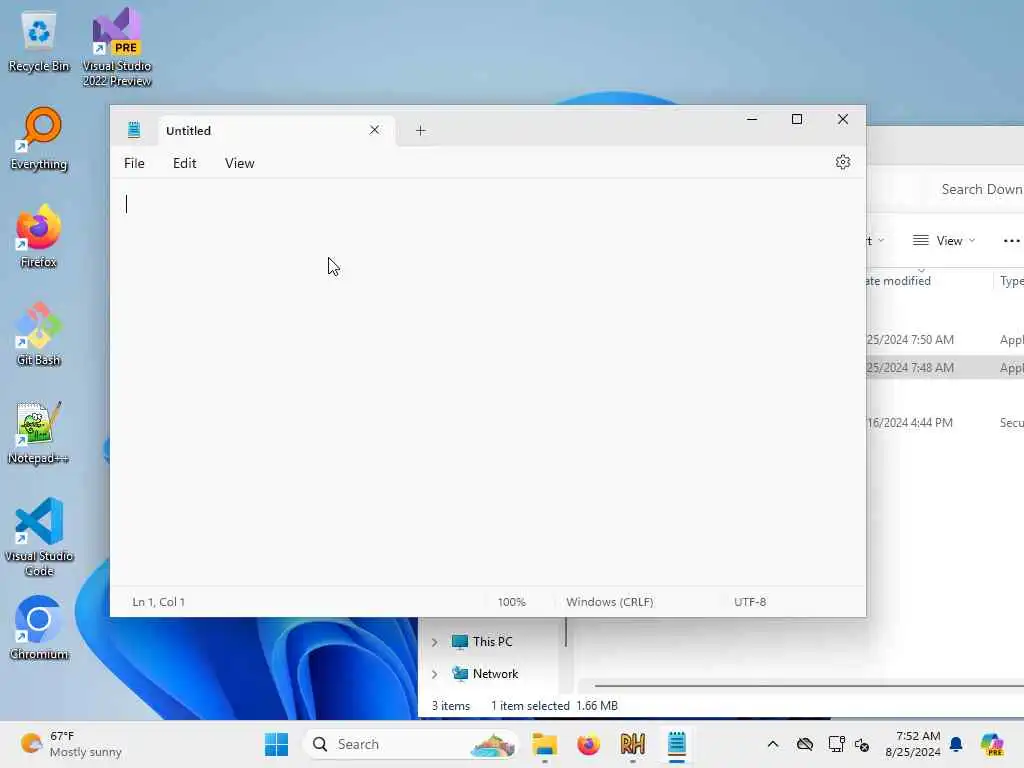Open the Edit menu in Notepad

point(184,163)
